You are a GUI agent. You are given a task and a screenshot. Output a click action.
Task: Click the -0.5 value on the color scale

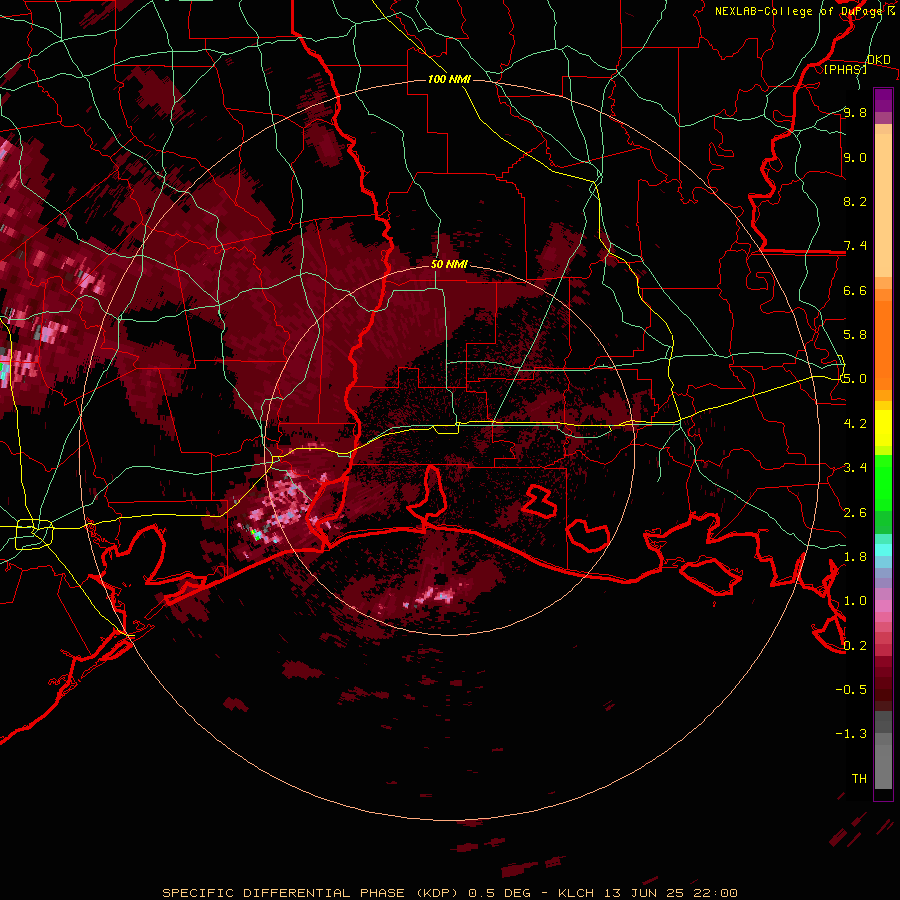click(851, 689)
